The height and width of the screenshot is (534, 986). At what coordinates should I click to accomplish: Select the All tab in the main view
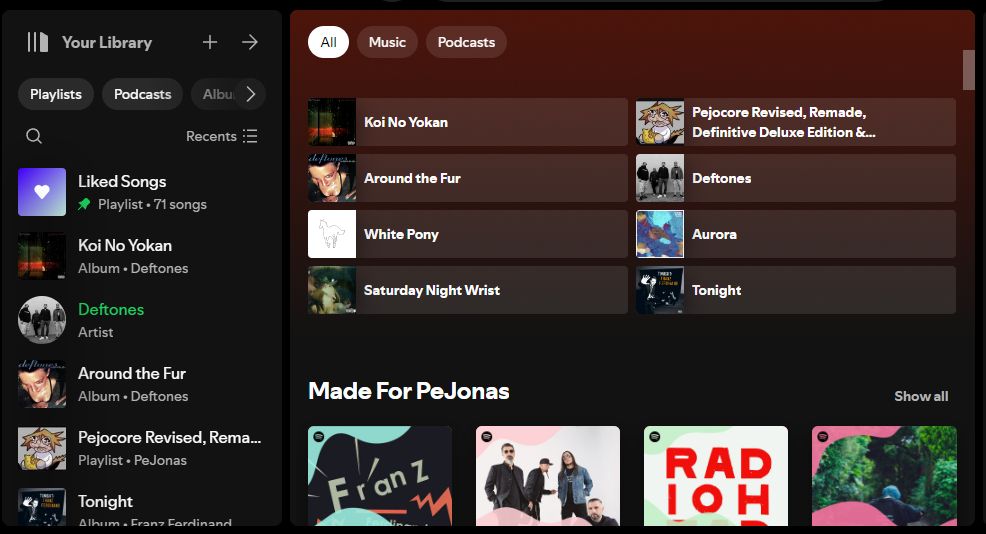click(328, 42)
